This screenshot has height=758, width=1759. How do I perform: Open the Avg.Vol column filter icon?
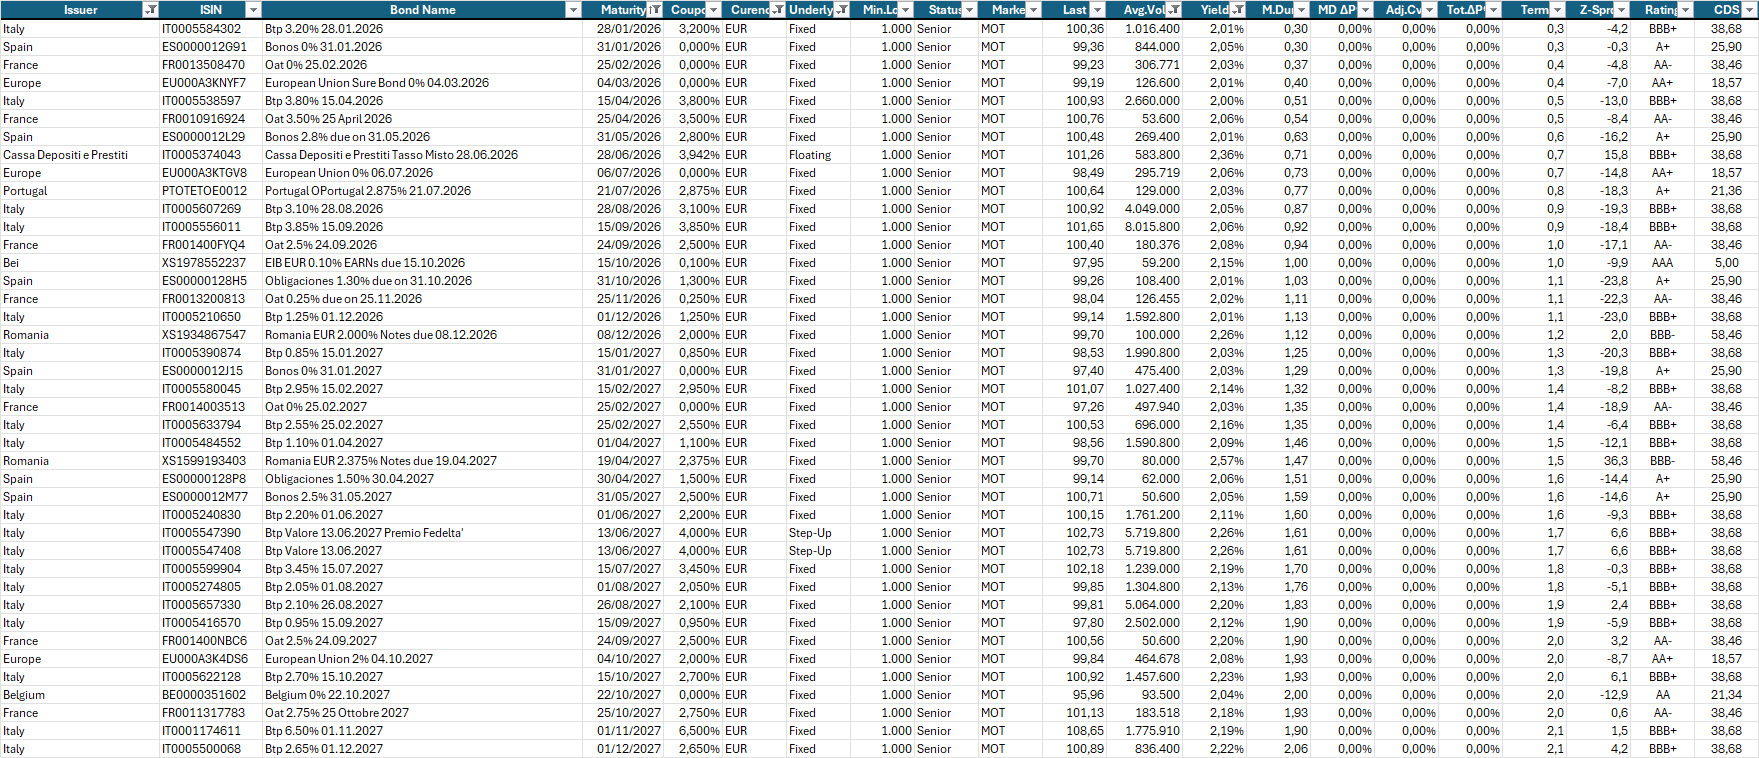tap(1174, 10)
